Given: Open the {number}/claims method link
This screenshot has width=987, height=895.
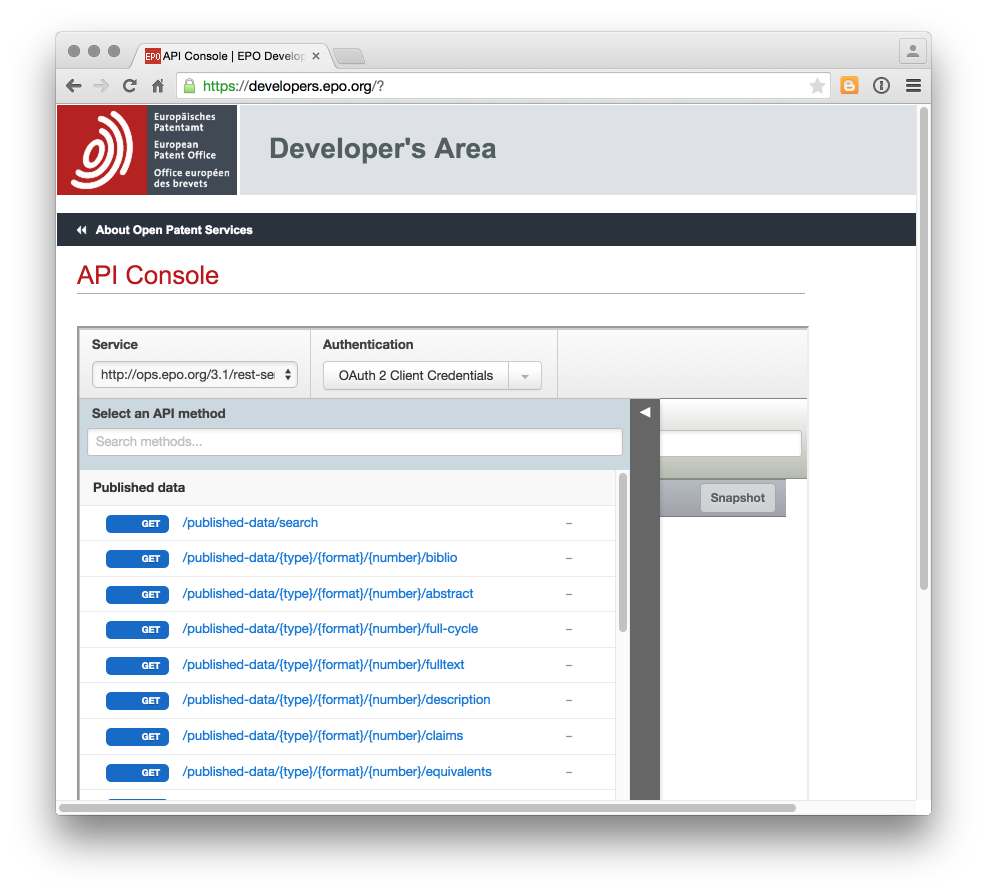Looking at the screenshot, I should click(322, 736).
